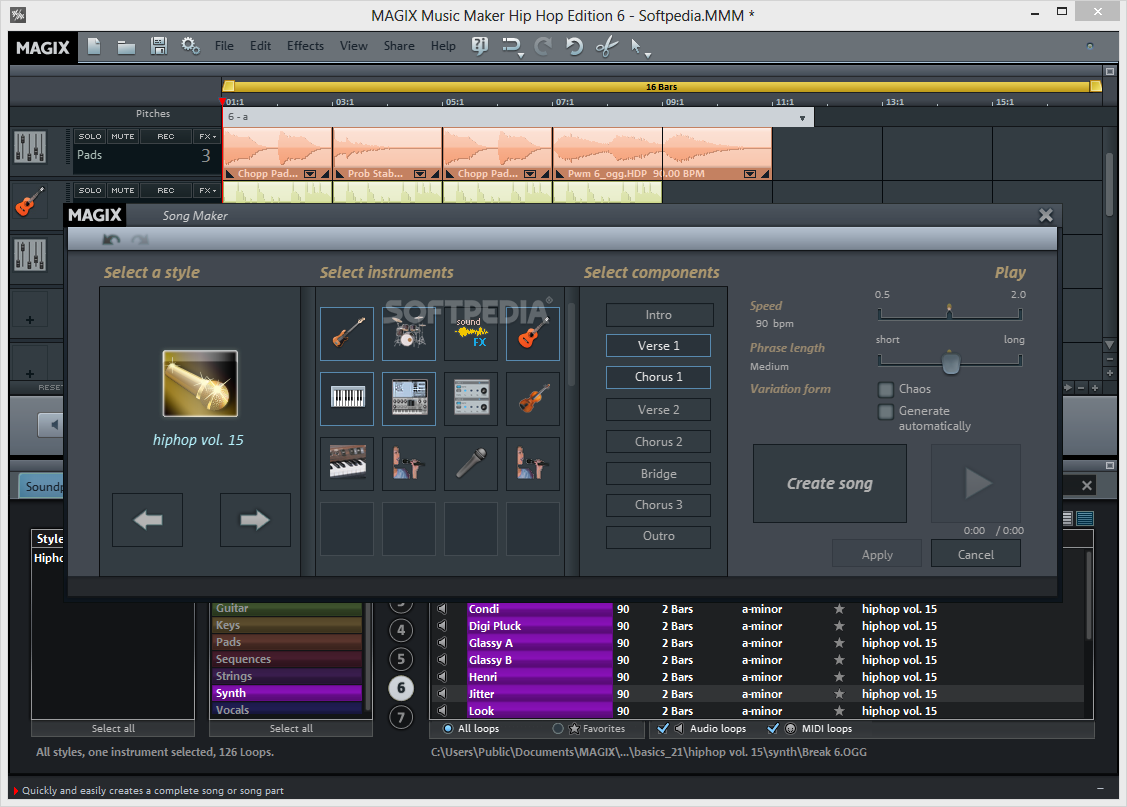Viewport: 1127px width, 807px height.
Task: Toggle the MIDI loops checkbox
Action: coord(773,729)
